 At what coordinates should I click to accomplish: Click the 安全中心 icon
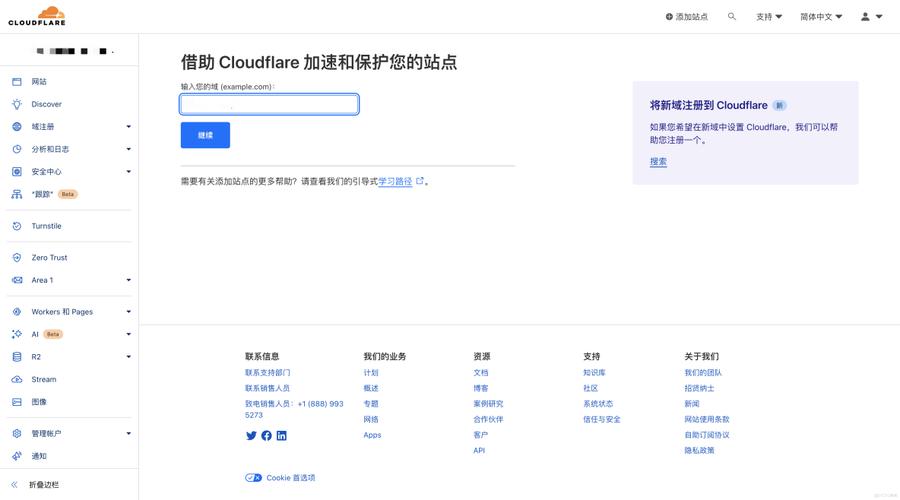17,171
